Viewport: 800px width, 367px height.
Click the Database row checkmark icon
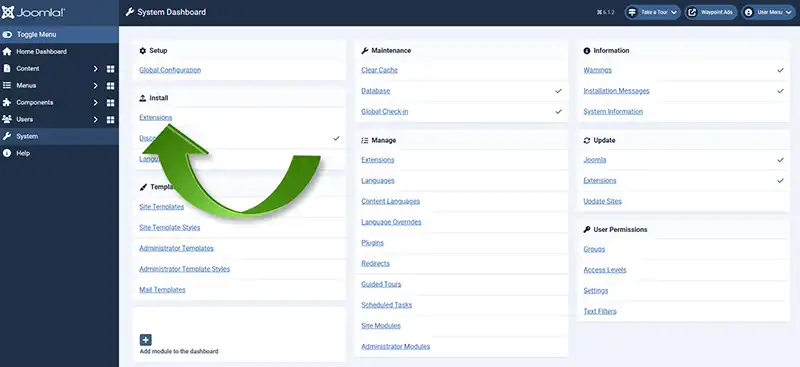558,91
